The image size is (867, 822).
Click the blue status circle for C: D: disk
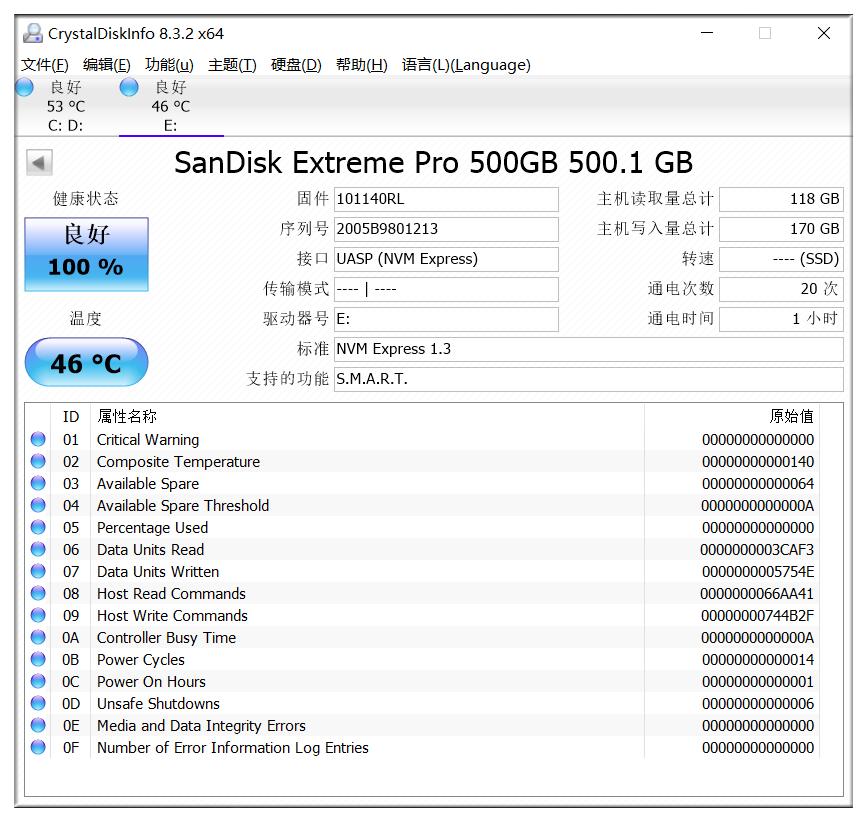pyautogui.click(x=24, y=87)
